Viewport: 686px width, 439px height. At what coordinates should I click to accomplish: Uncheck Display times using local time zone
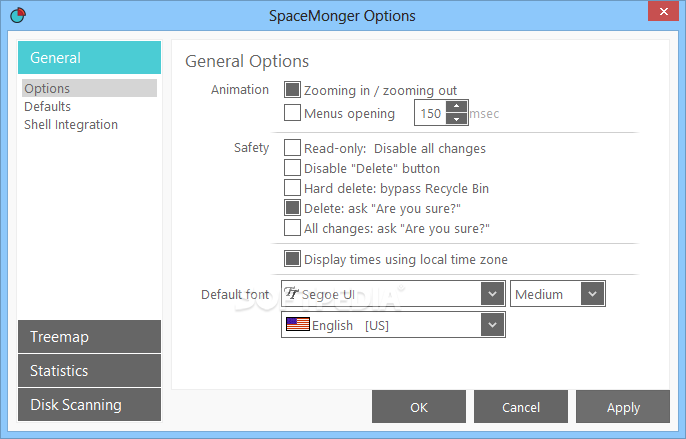pos(292,259)
